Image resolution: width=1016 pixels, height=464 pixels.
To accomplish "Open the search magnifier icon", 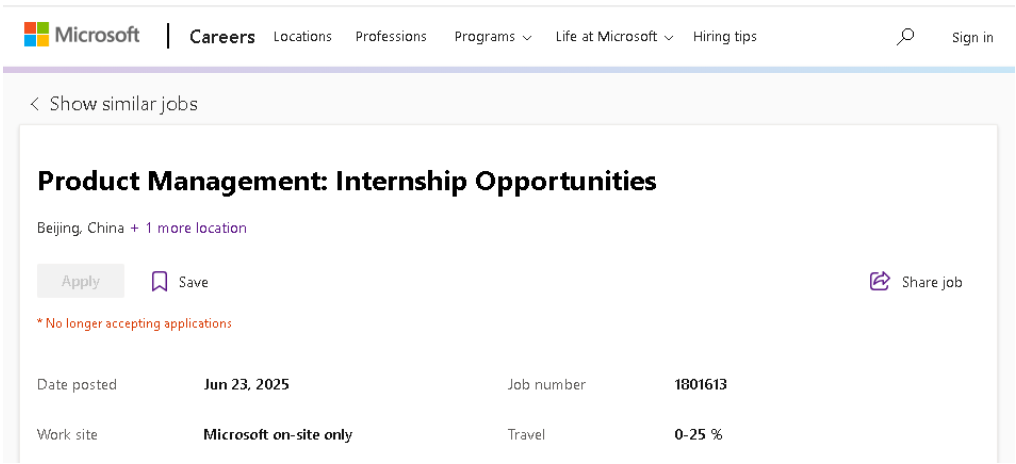I will 905,37.
